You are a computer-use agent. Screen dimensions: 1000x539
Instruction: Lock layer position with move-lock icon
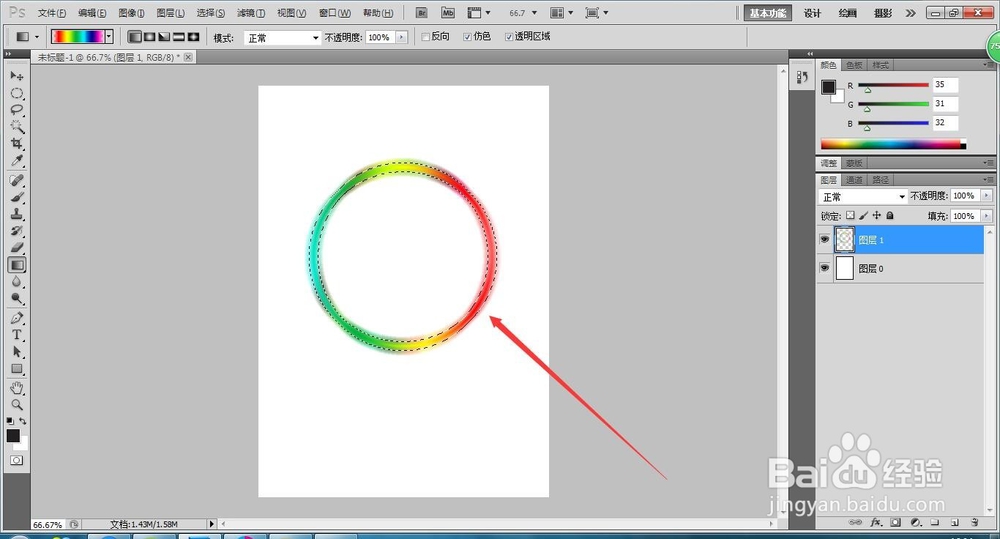pos(877,216)
